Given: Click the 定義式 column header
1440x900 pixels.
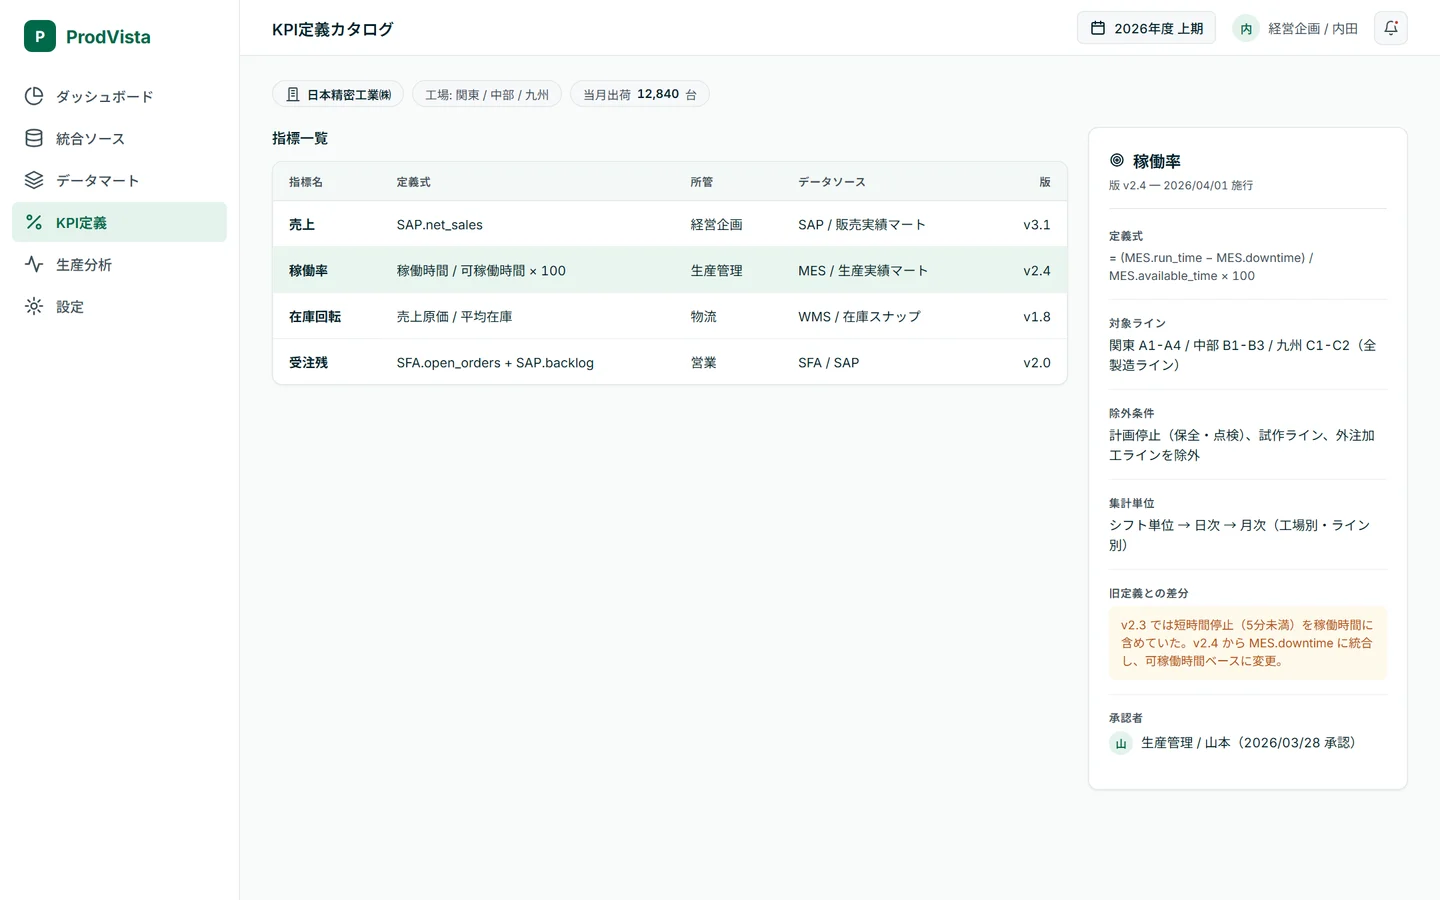Looking at the screenshot, I should [414, 182].
